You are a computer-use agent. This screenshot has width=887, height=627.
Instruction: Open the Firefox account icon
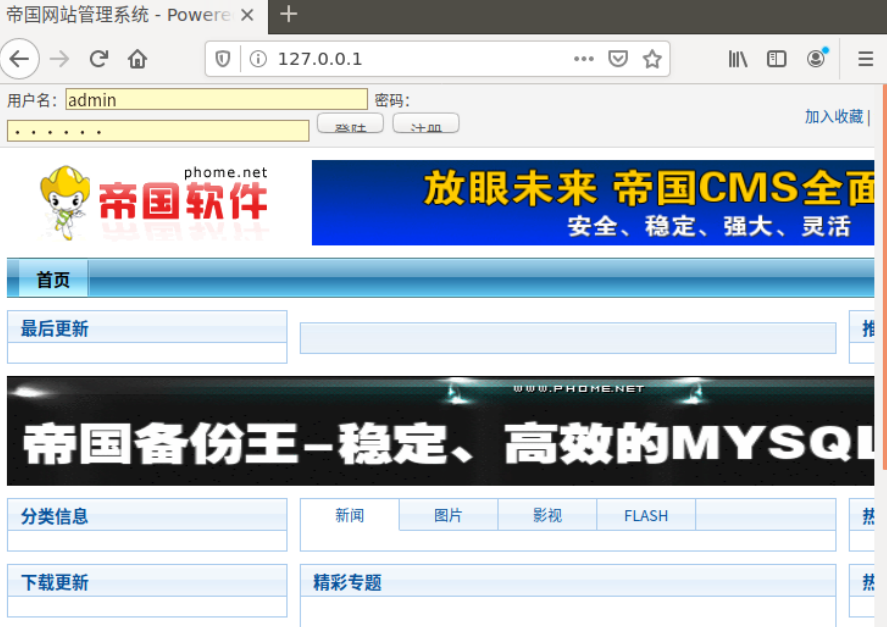coord(816,59)
